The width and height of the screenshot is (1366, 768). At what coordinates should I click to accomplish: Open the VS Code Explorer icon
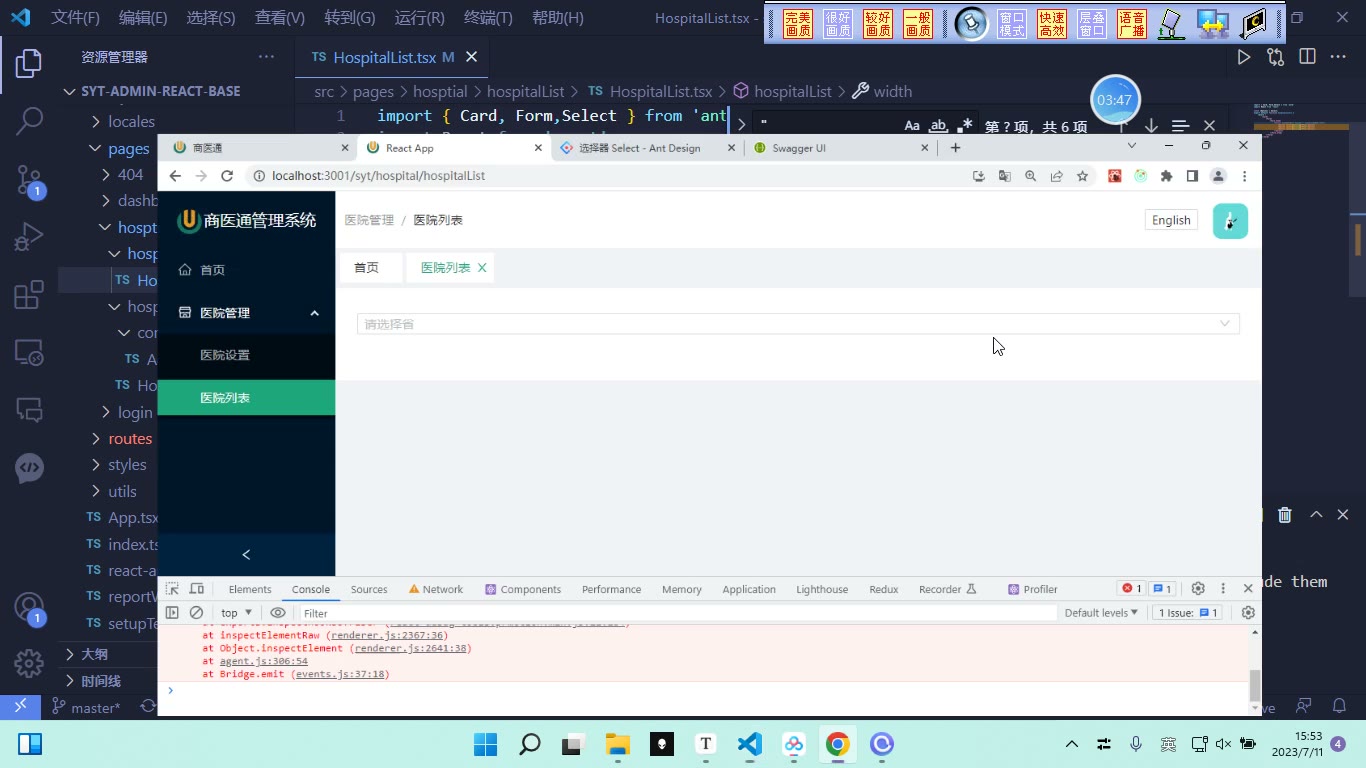tap(29, 64)
